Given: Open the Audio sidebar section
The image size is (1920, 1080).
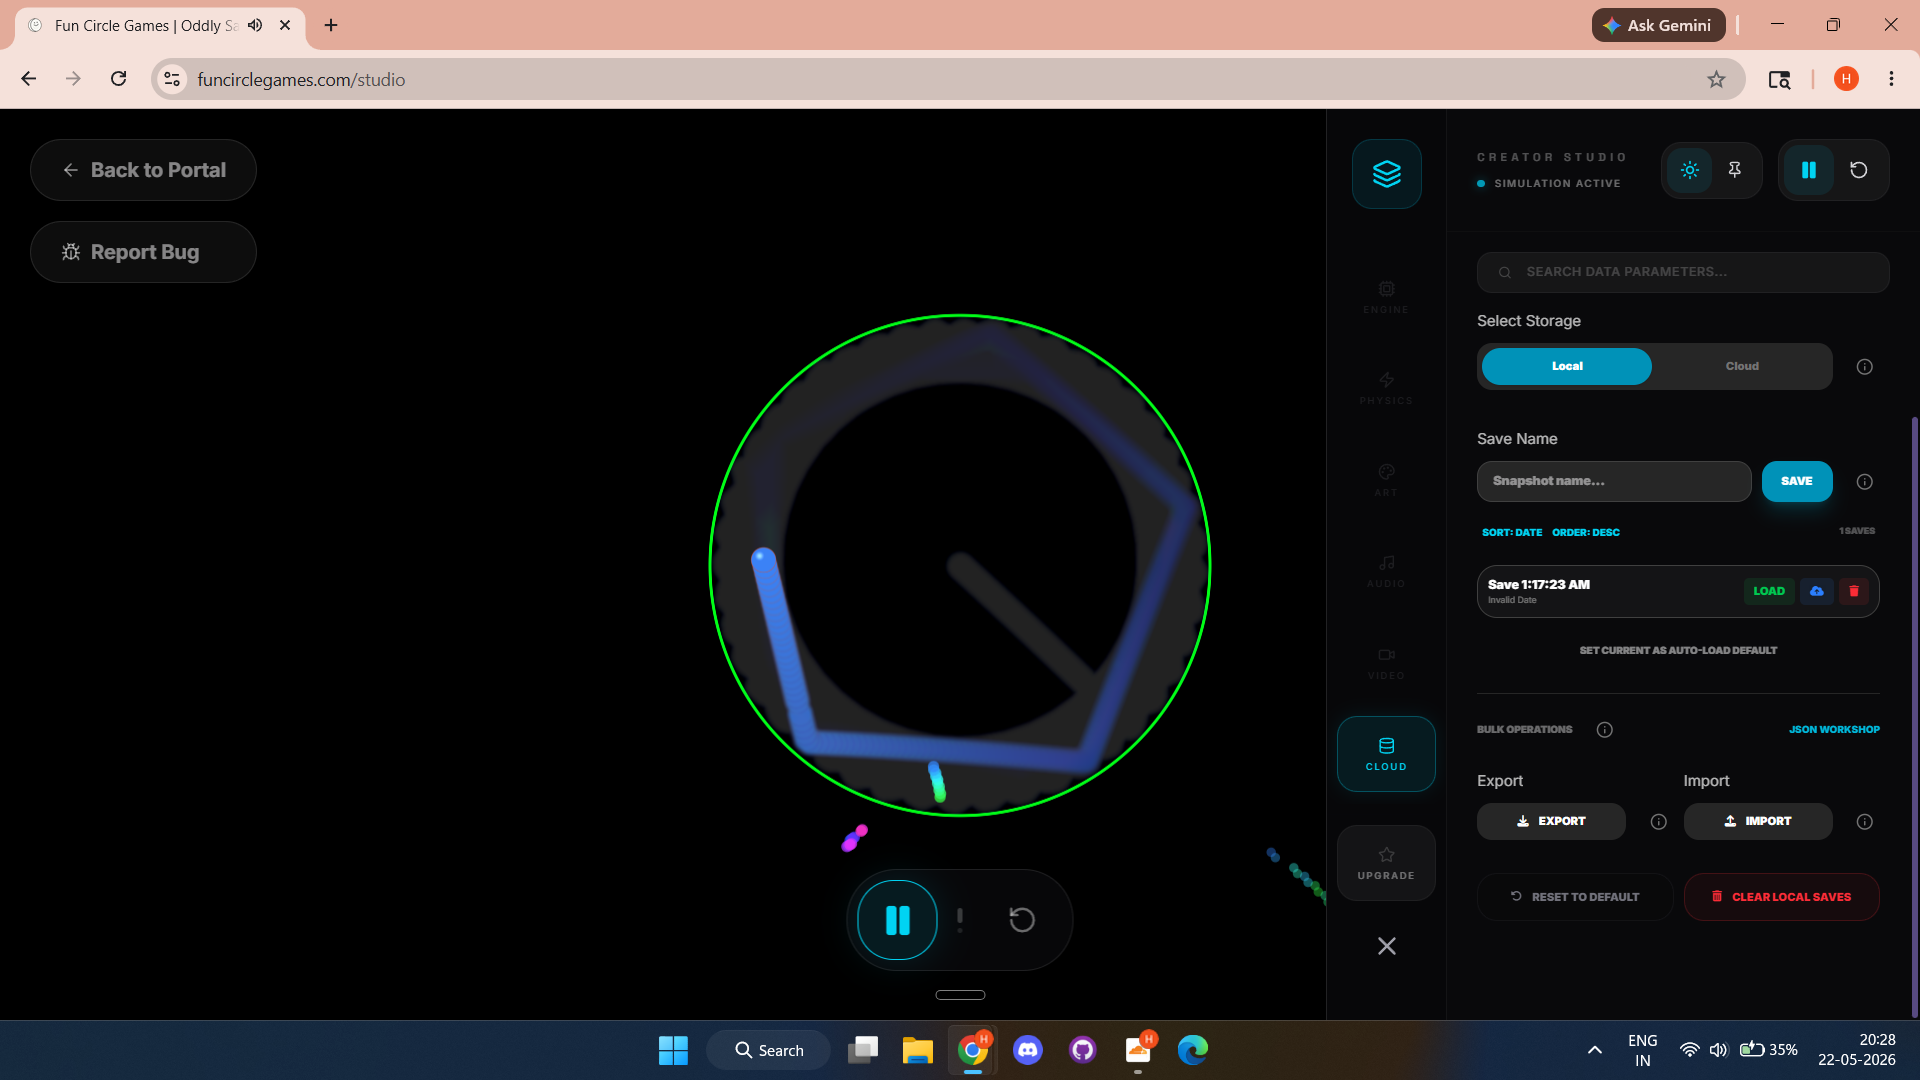Looking at the screenshot, I should [x=1386, y=572].
